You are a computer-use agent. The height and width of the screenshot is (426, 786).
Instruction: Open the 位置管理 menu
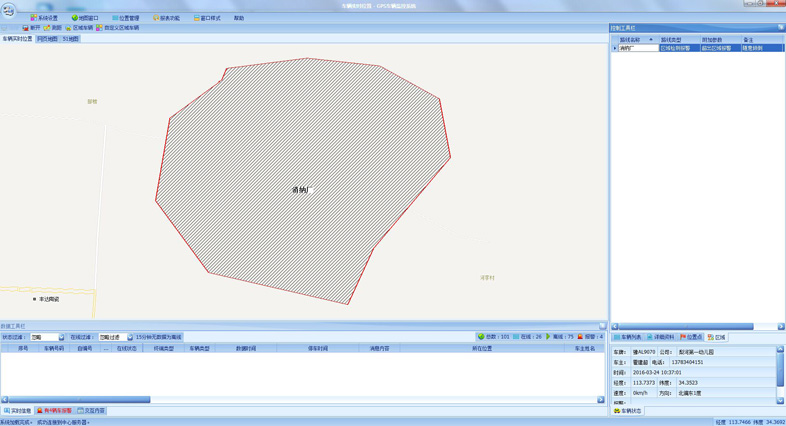[127, 18]
